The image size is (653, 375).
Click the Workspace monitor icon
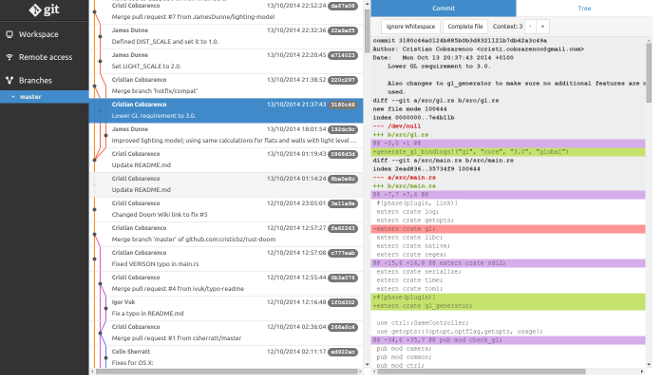click(10, 34)
